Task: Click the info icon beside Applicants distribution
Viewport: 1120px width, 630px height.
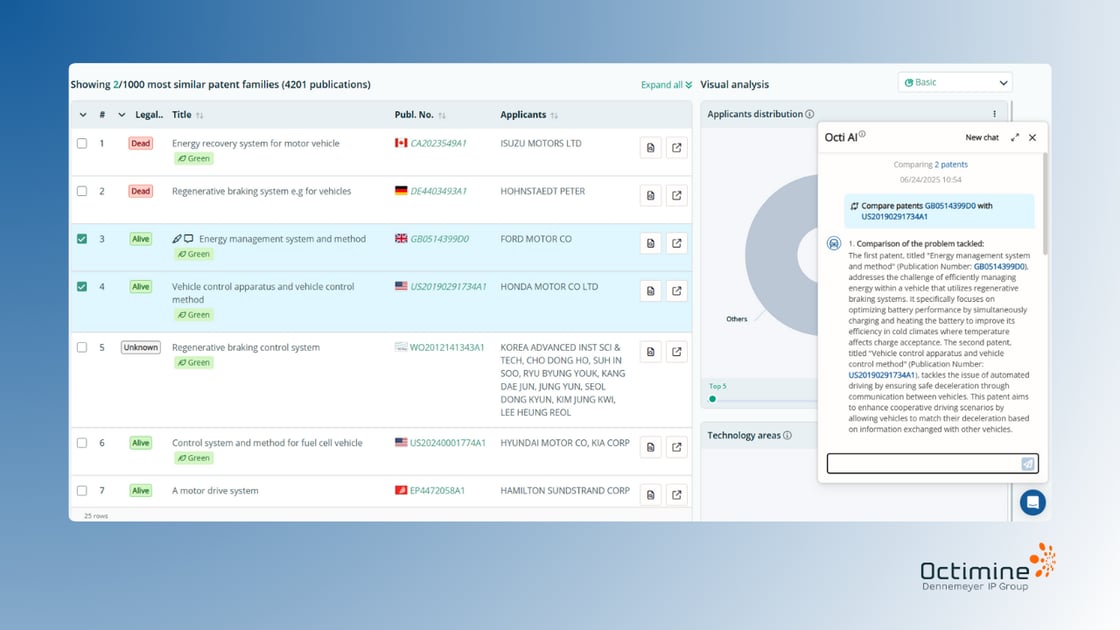Action: click(x=810, y=114)
